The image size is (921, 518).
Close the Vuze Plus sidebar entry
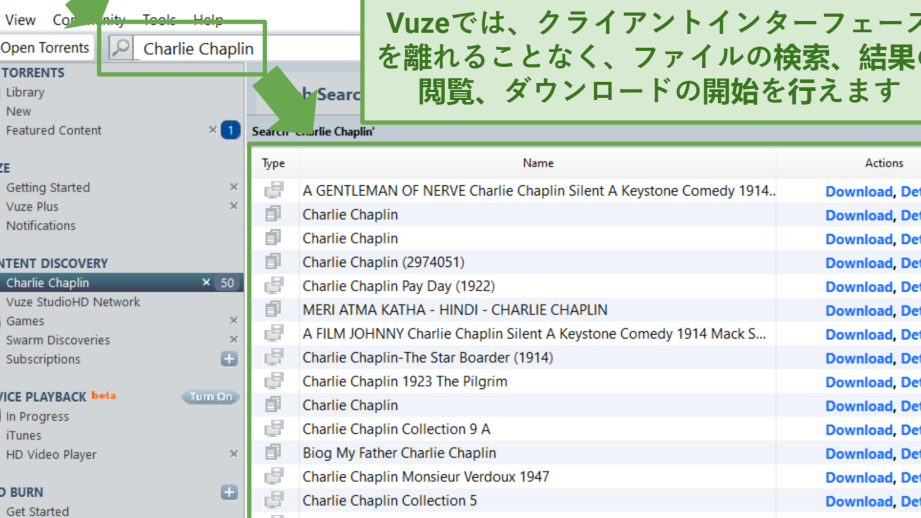click(233, 206)
